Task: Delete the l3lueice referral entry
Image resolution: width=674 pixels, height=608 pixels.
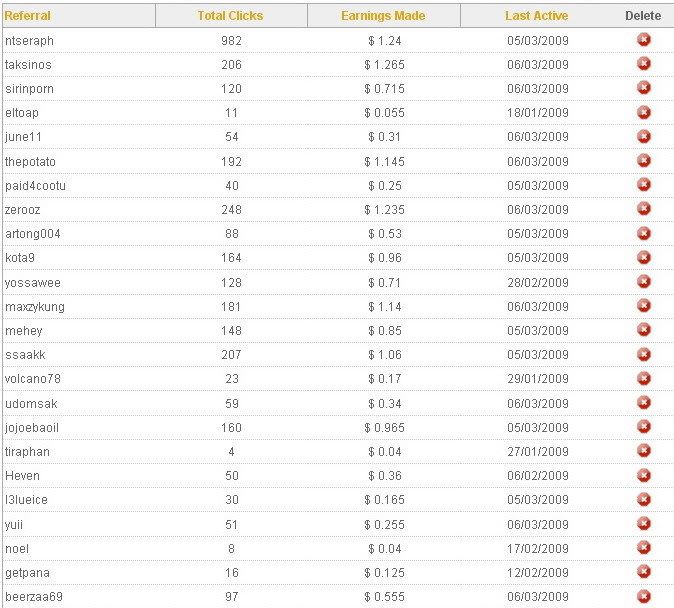Action: 643,499
